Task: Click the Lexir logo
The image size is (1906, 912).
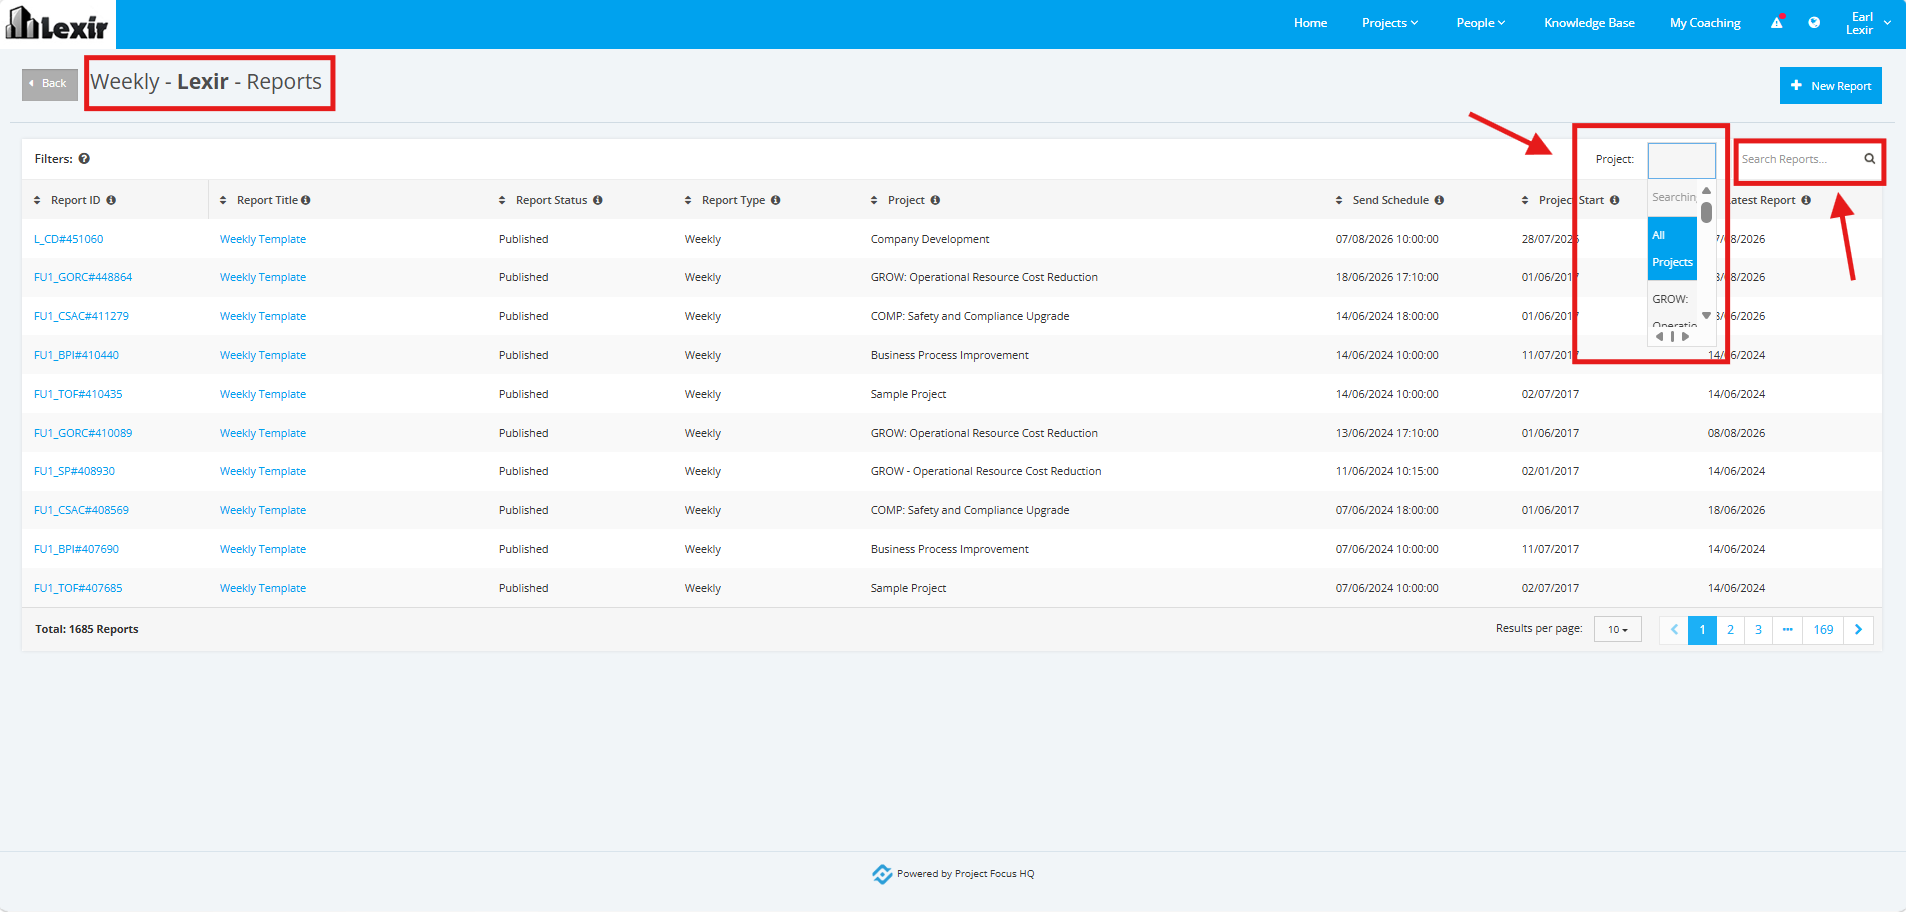Action: pyautogui.click(x=57, y=23)
